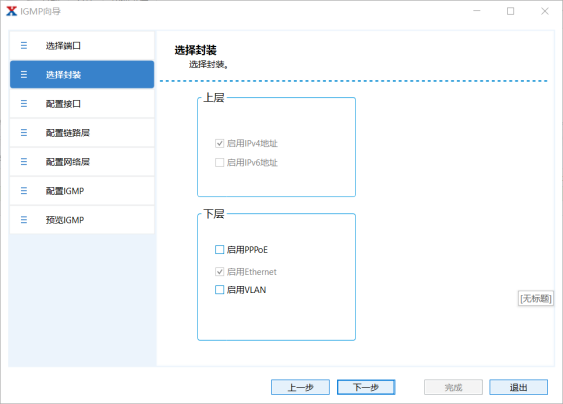Tick the 启用VLAN checkbox
This screenshot has height=404, width=563.
(219, 290)
